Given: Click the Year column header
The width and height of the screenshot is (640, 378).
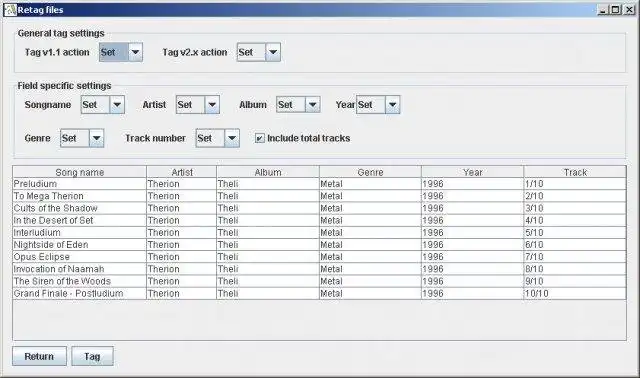Looking at the screenshot, I should coord(473,172).
